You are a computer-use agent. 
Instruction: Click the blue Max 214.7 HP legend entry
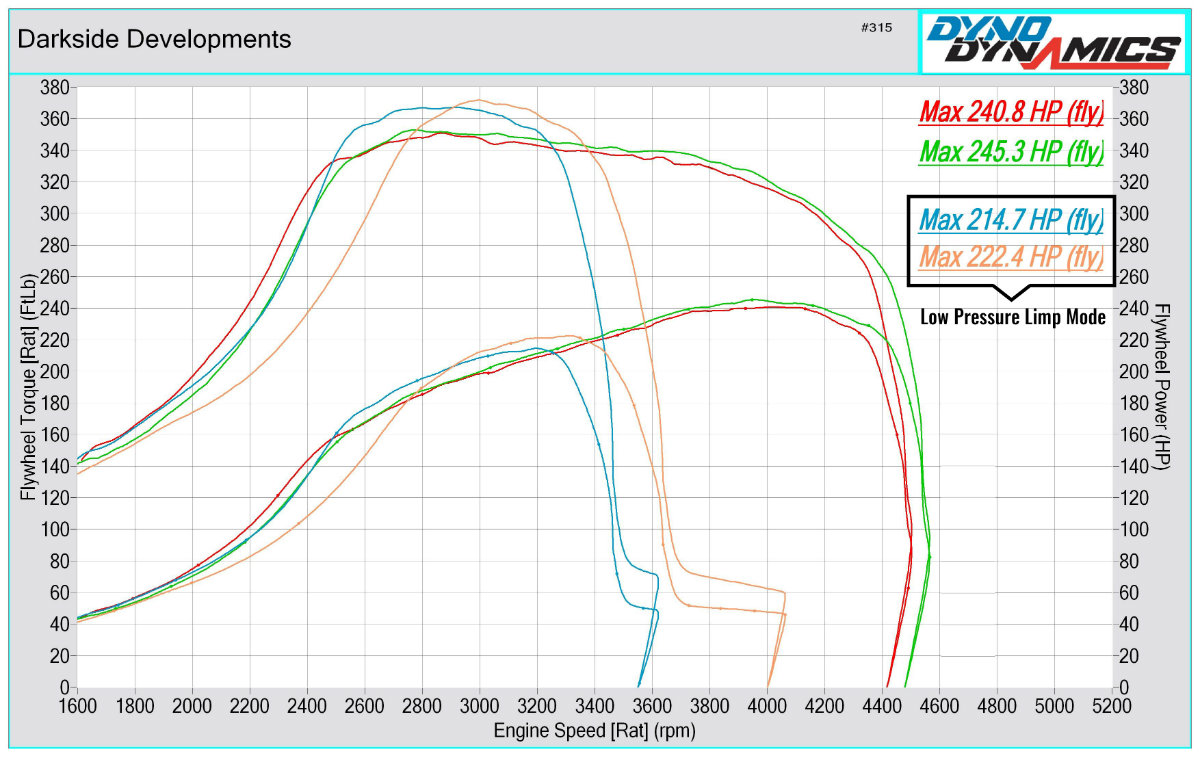pyautogui.click(x=1011, y=219)
